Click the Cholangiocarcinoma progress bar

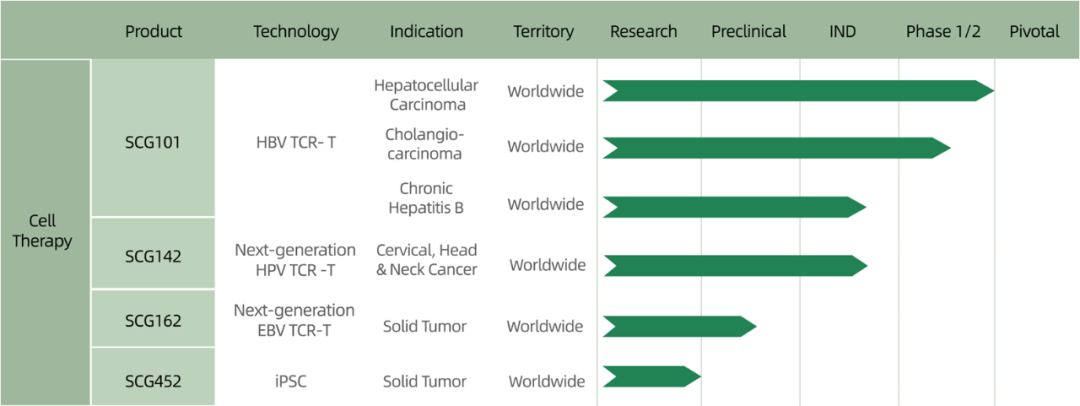point(776,147)
